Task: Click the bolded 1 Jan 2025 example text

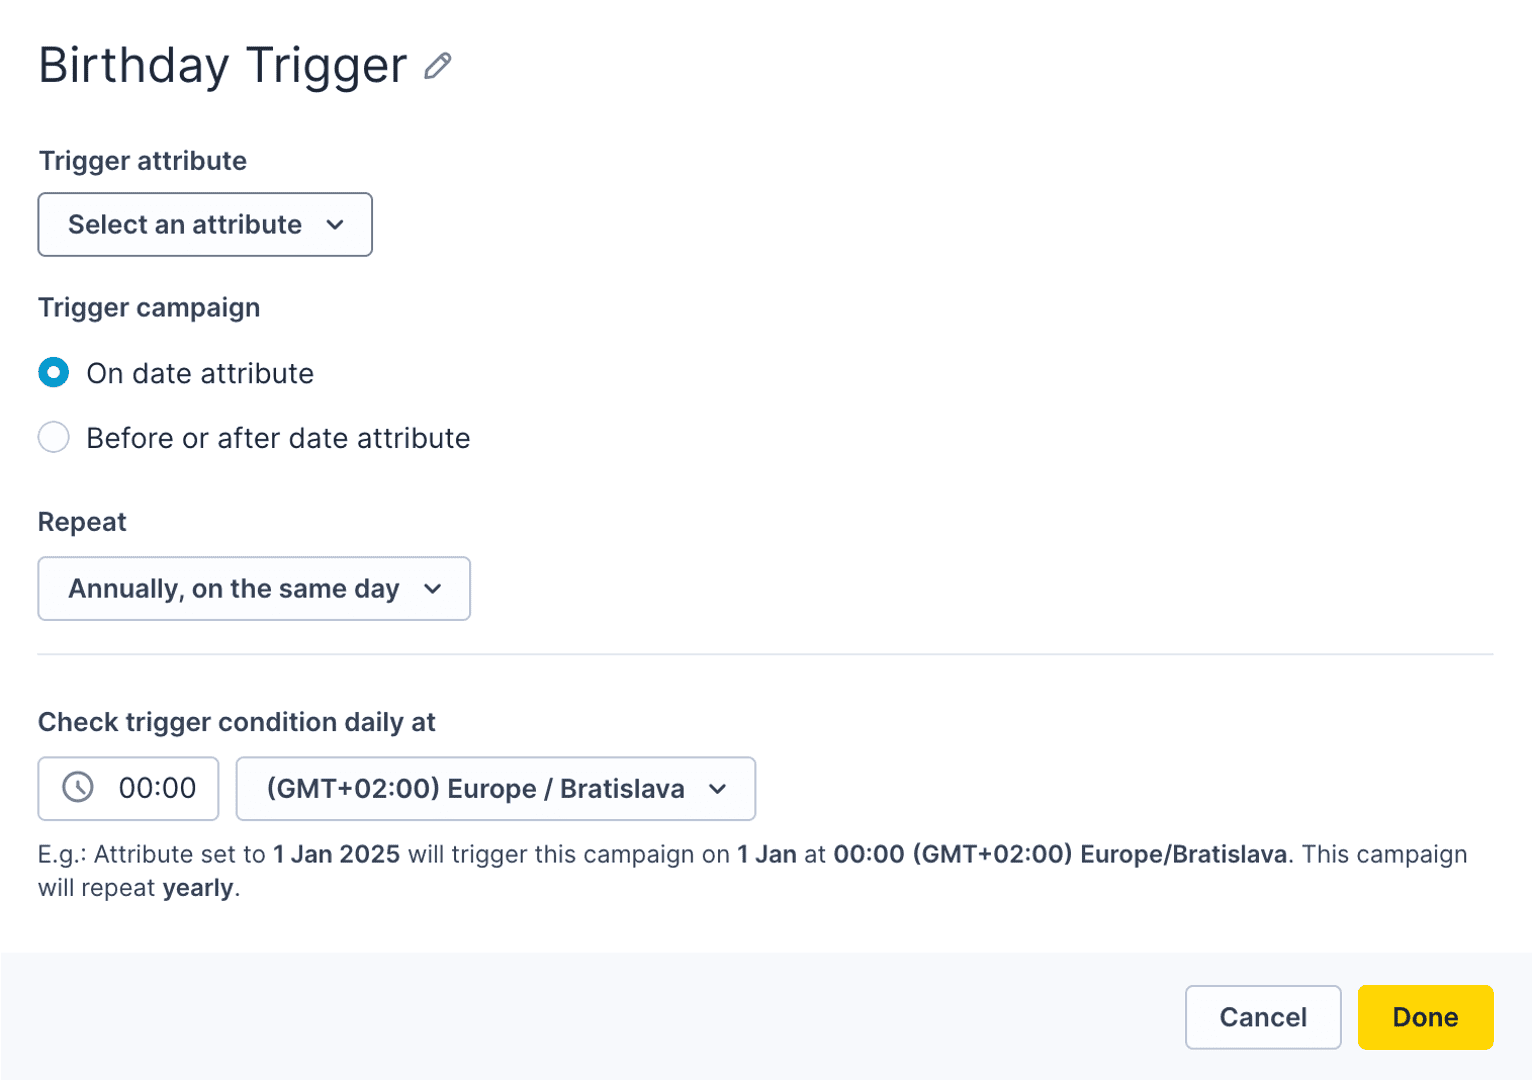Action: (x=334, y=854)
